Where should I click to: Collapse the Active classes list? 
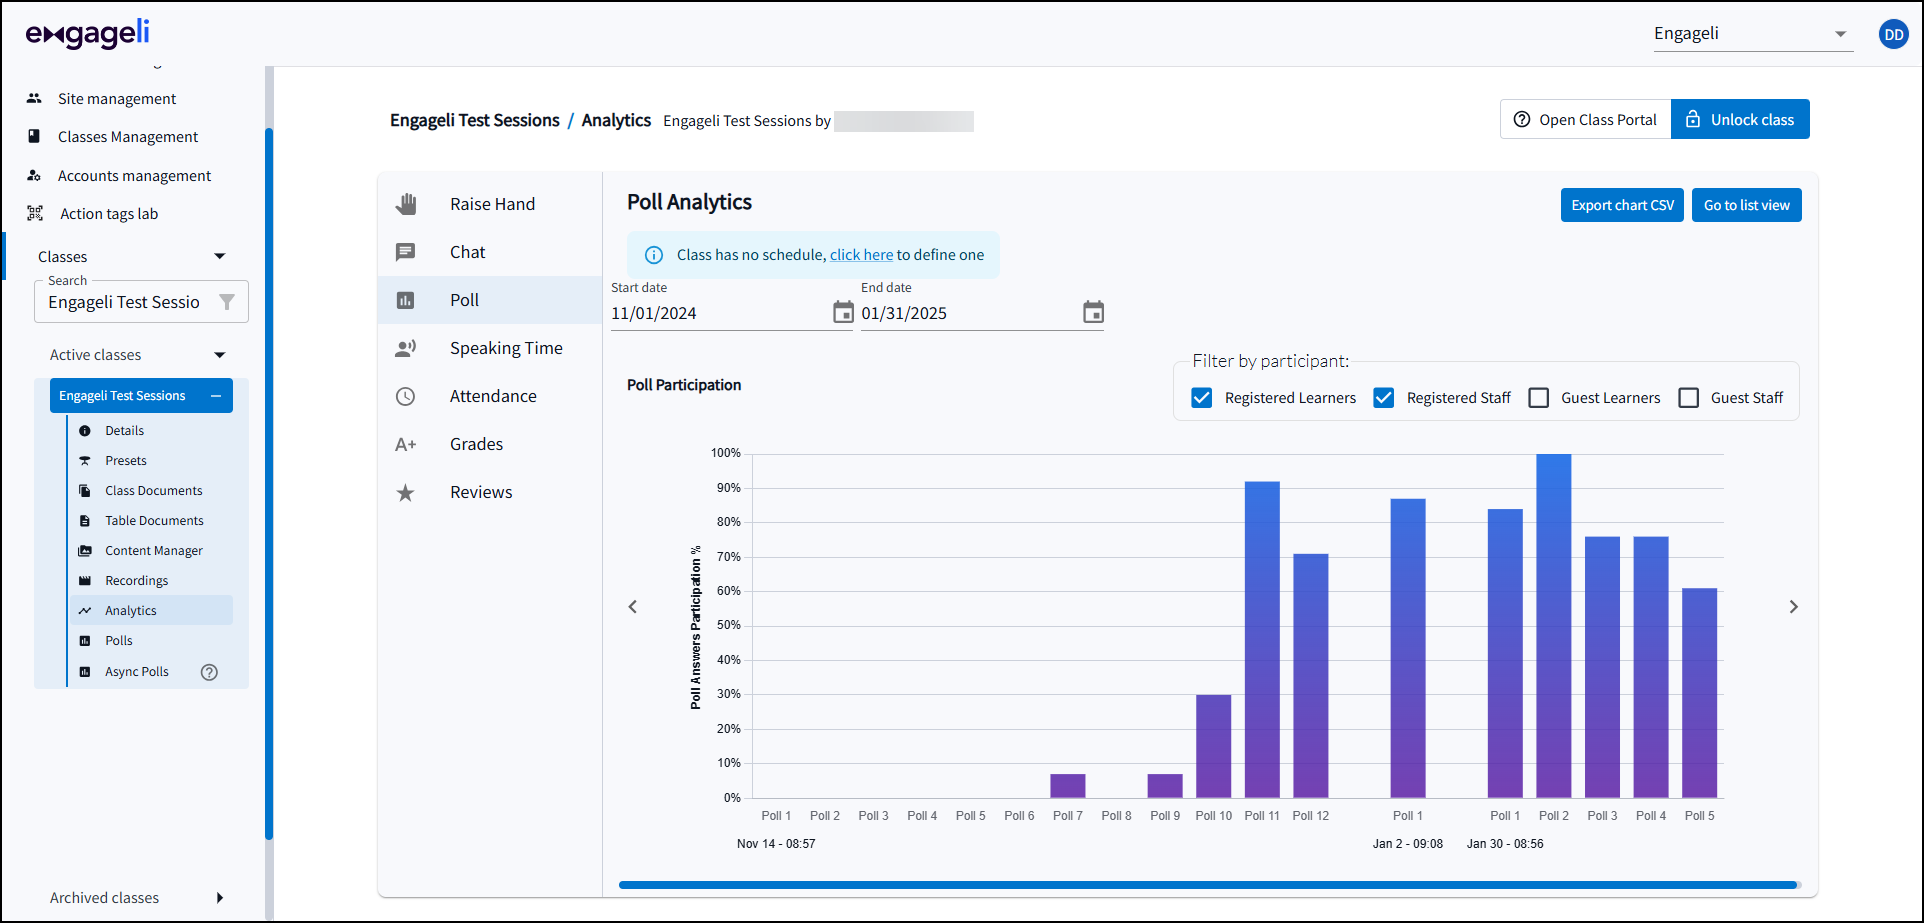[x=220, y=355]
